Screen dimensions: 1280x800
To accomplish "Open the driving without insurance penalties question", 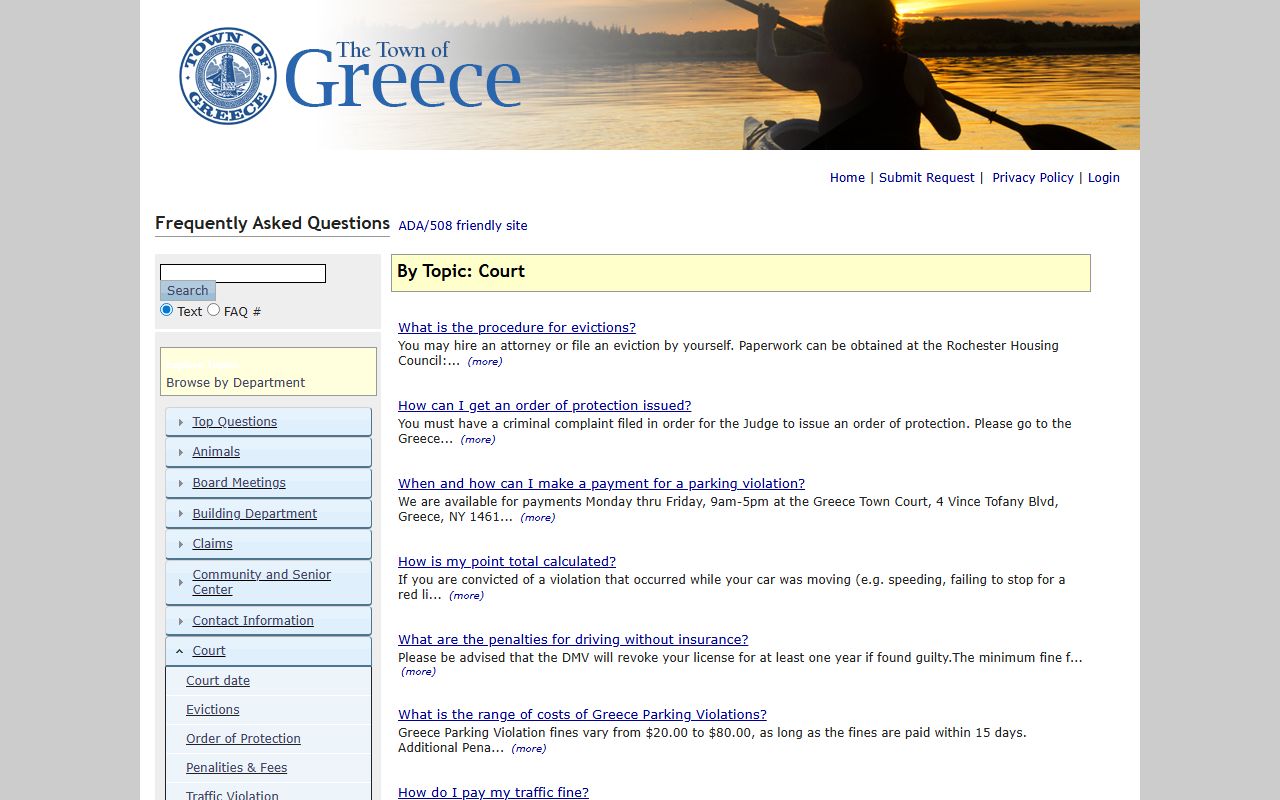I will point(573,640).
